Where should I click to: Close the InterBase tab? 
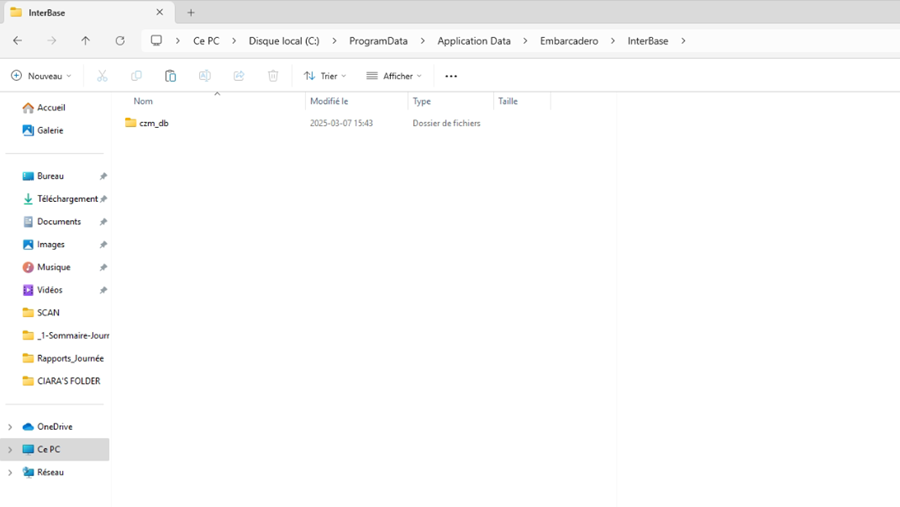click(160, 12)
